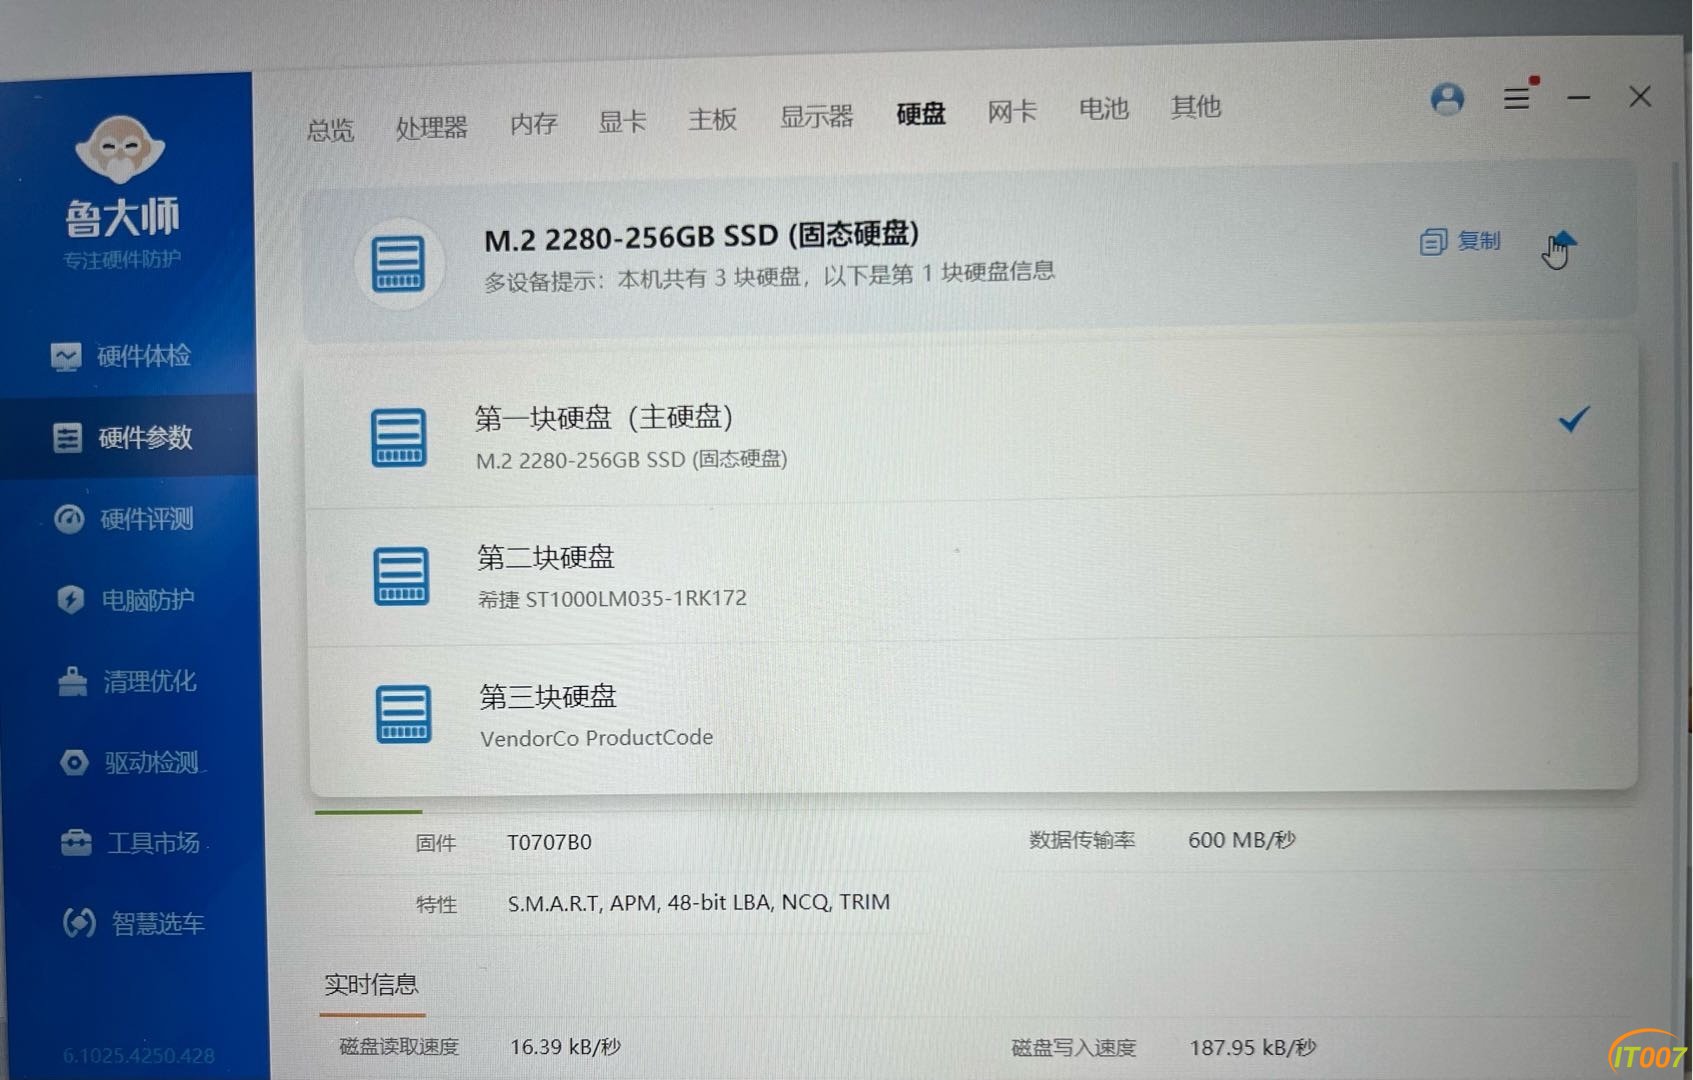Switch to 显卡 tab
This screenshot has width=1693, height=1080.
[x=622, y=122]
